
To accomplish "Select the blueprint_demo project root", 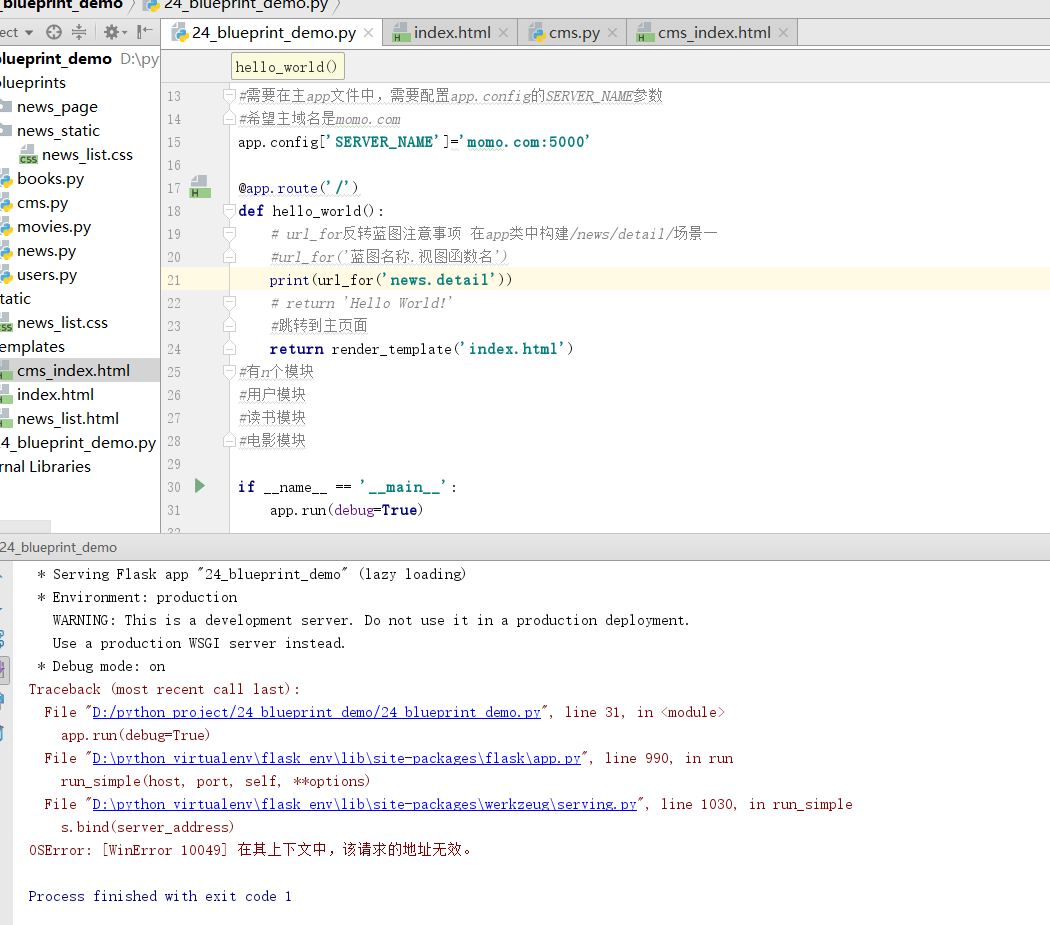I will pos(56,59).
